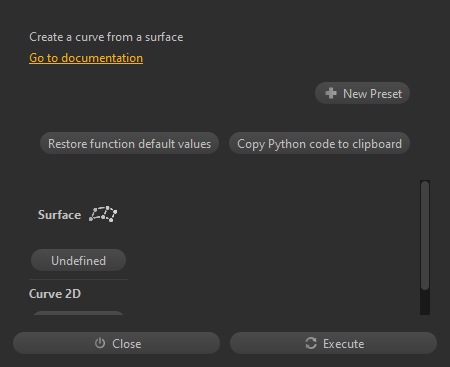Click the partially visible Curve 2D button

78,313
